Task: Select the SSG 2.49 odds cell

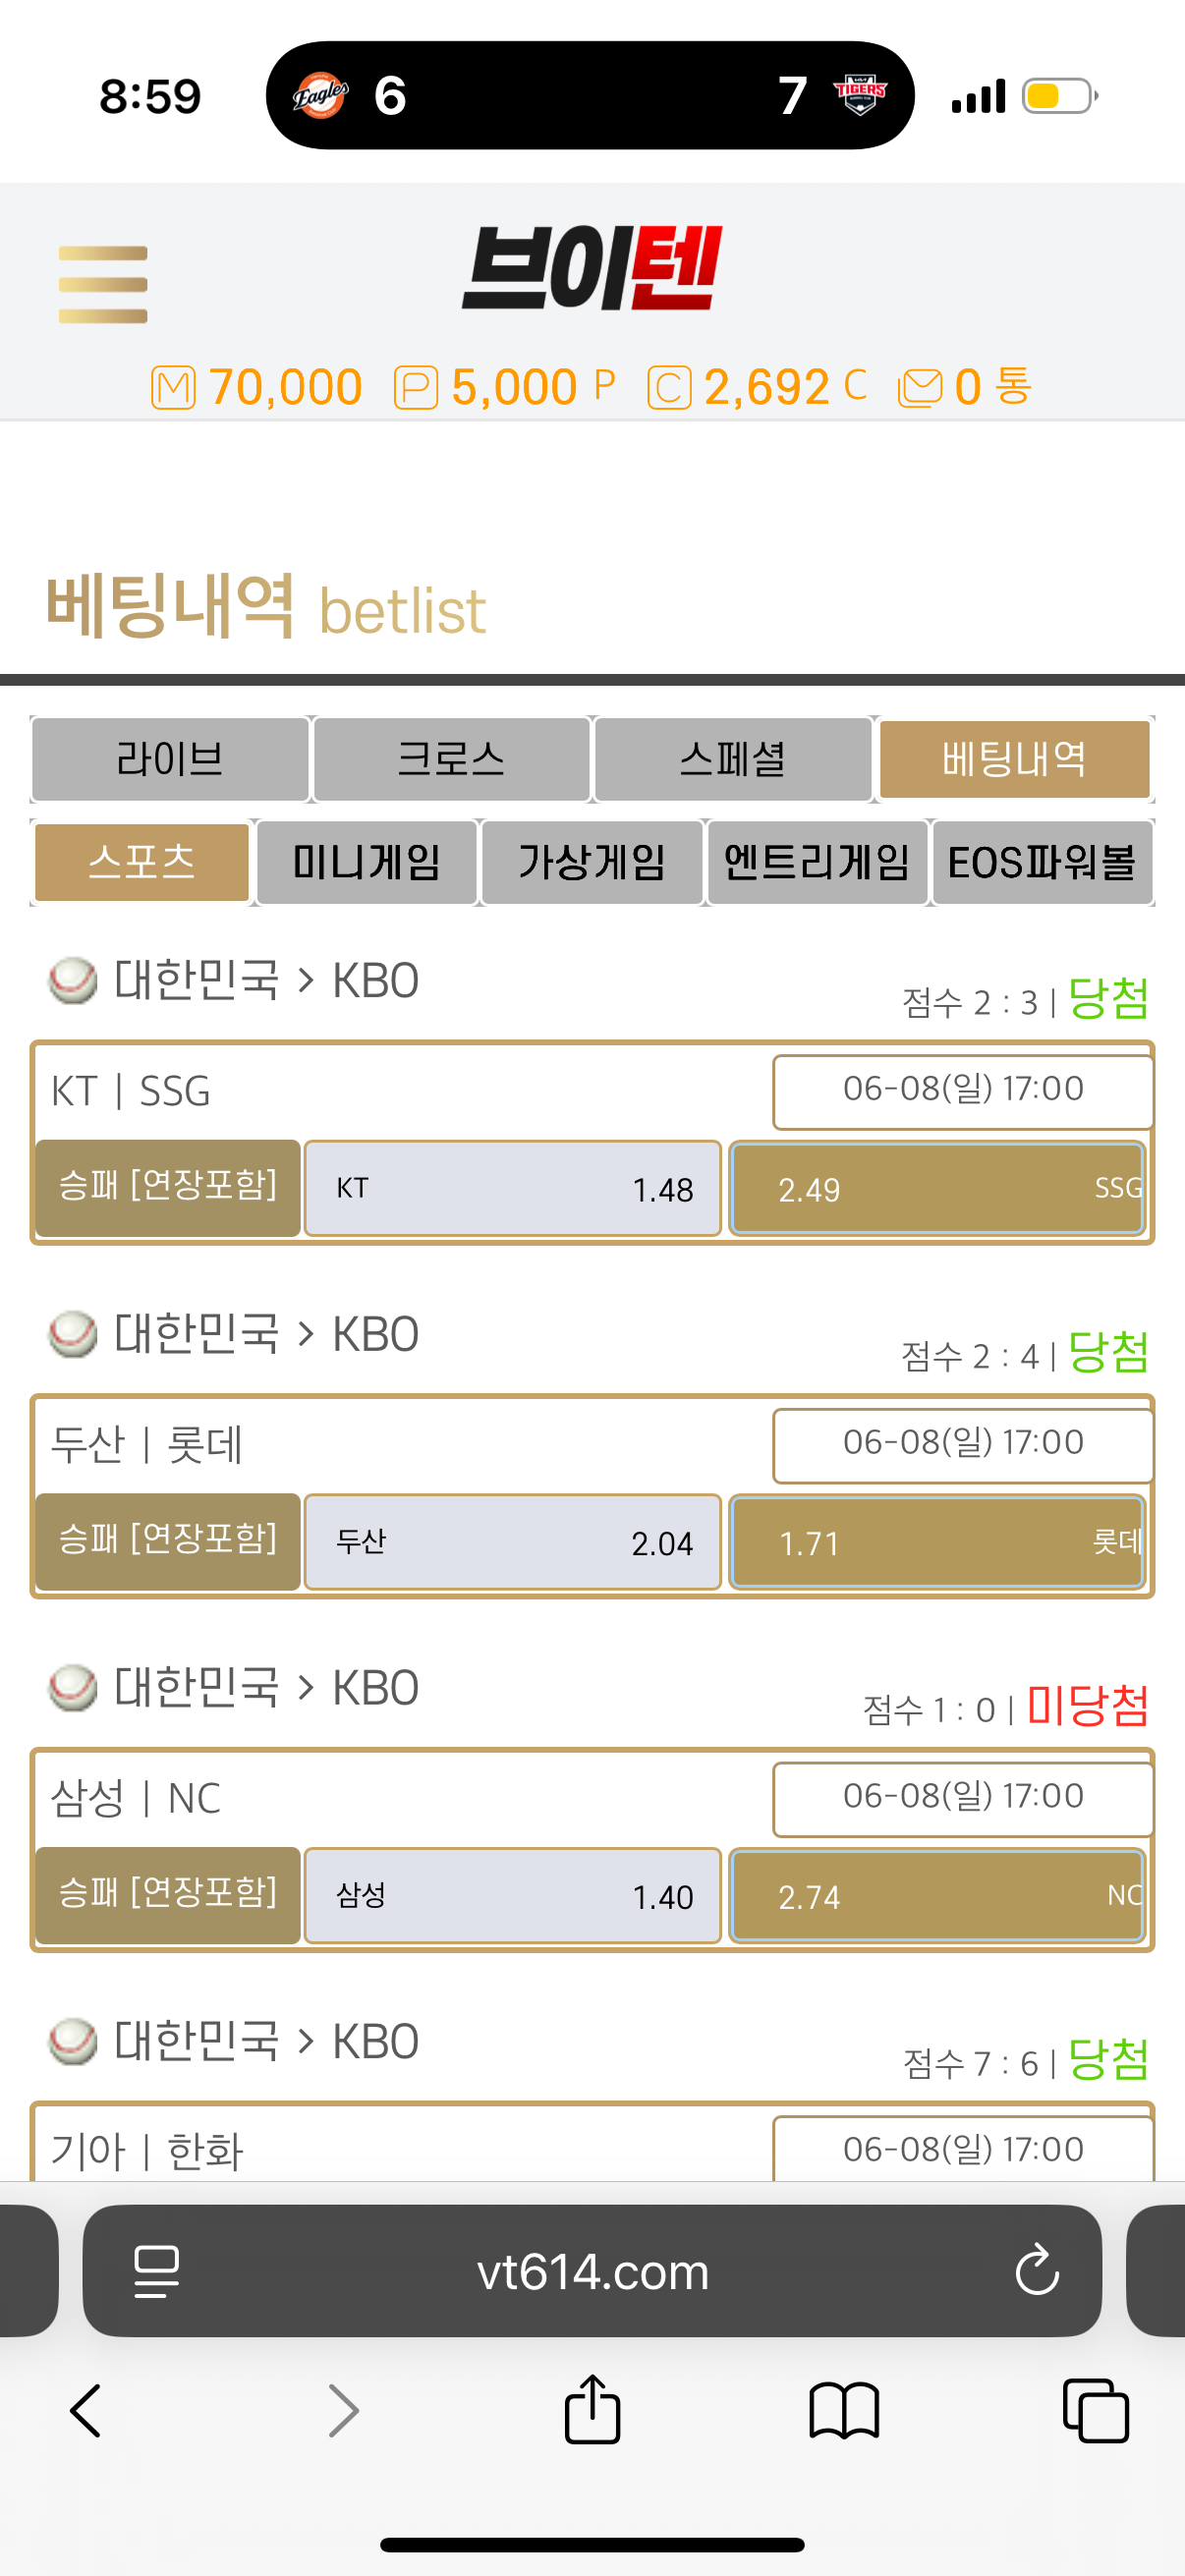Action: (x=937, y=1188)
